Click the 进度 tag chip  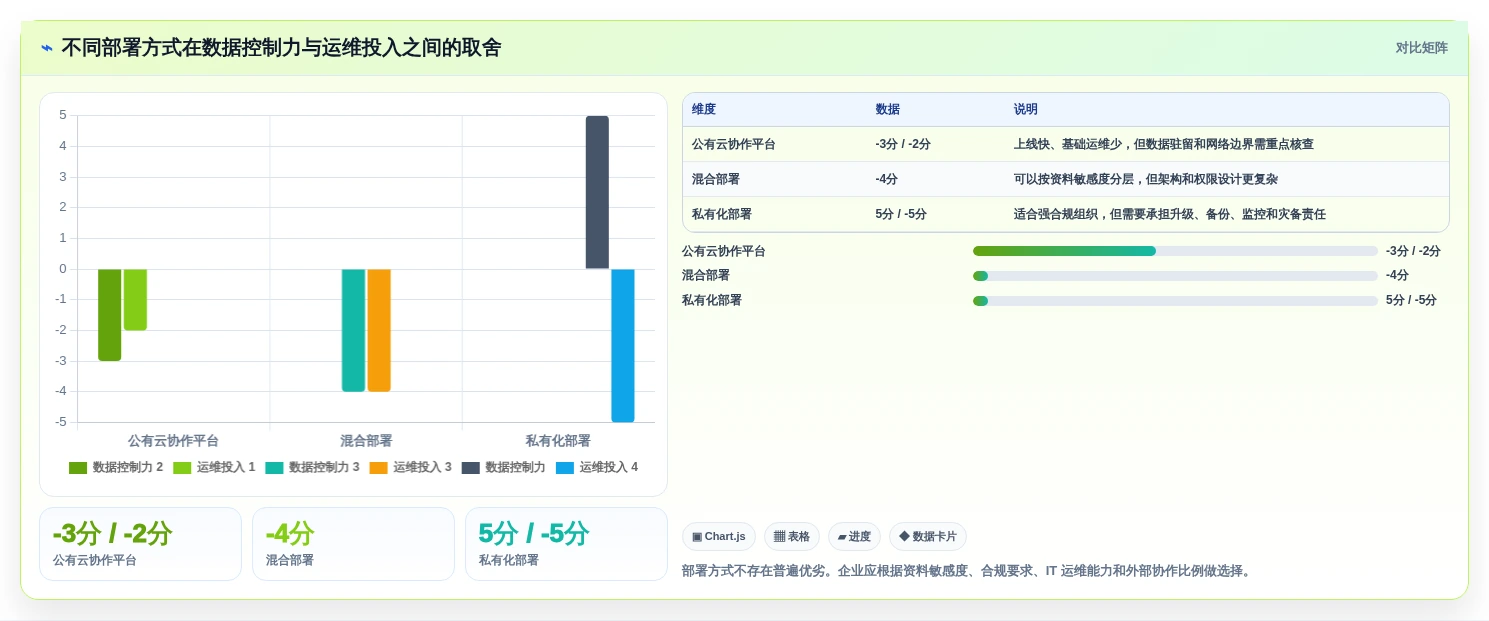pos(854,536)
